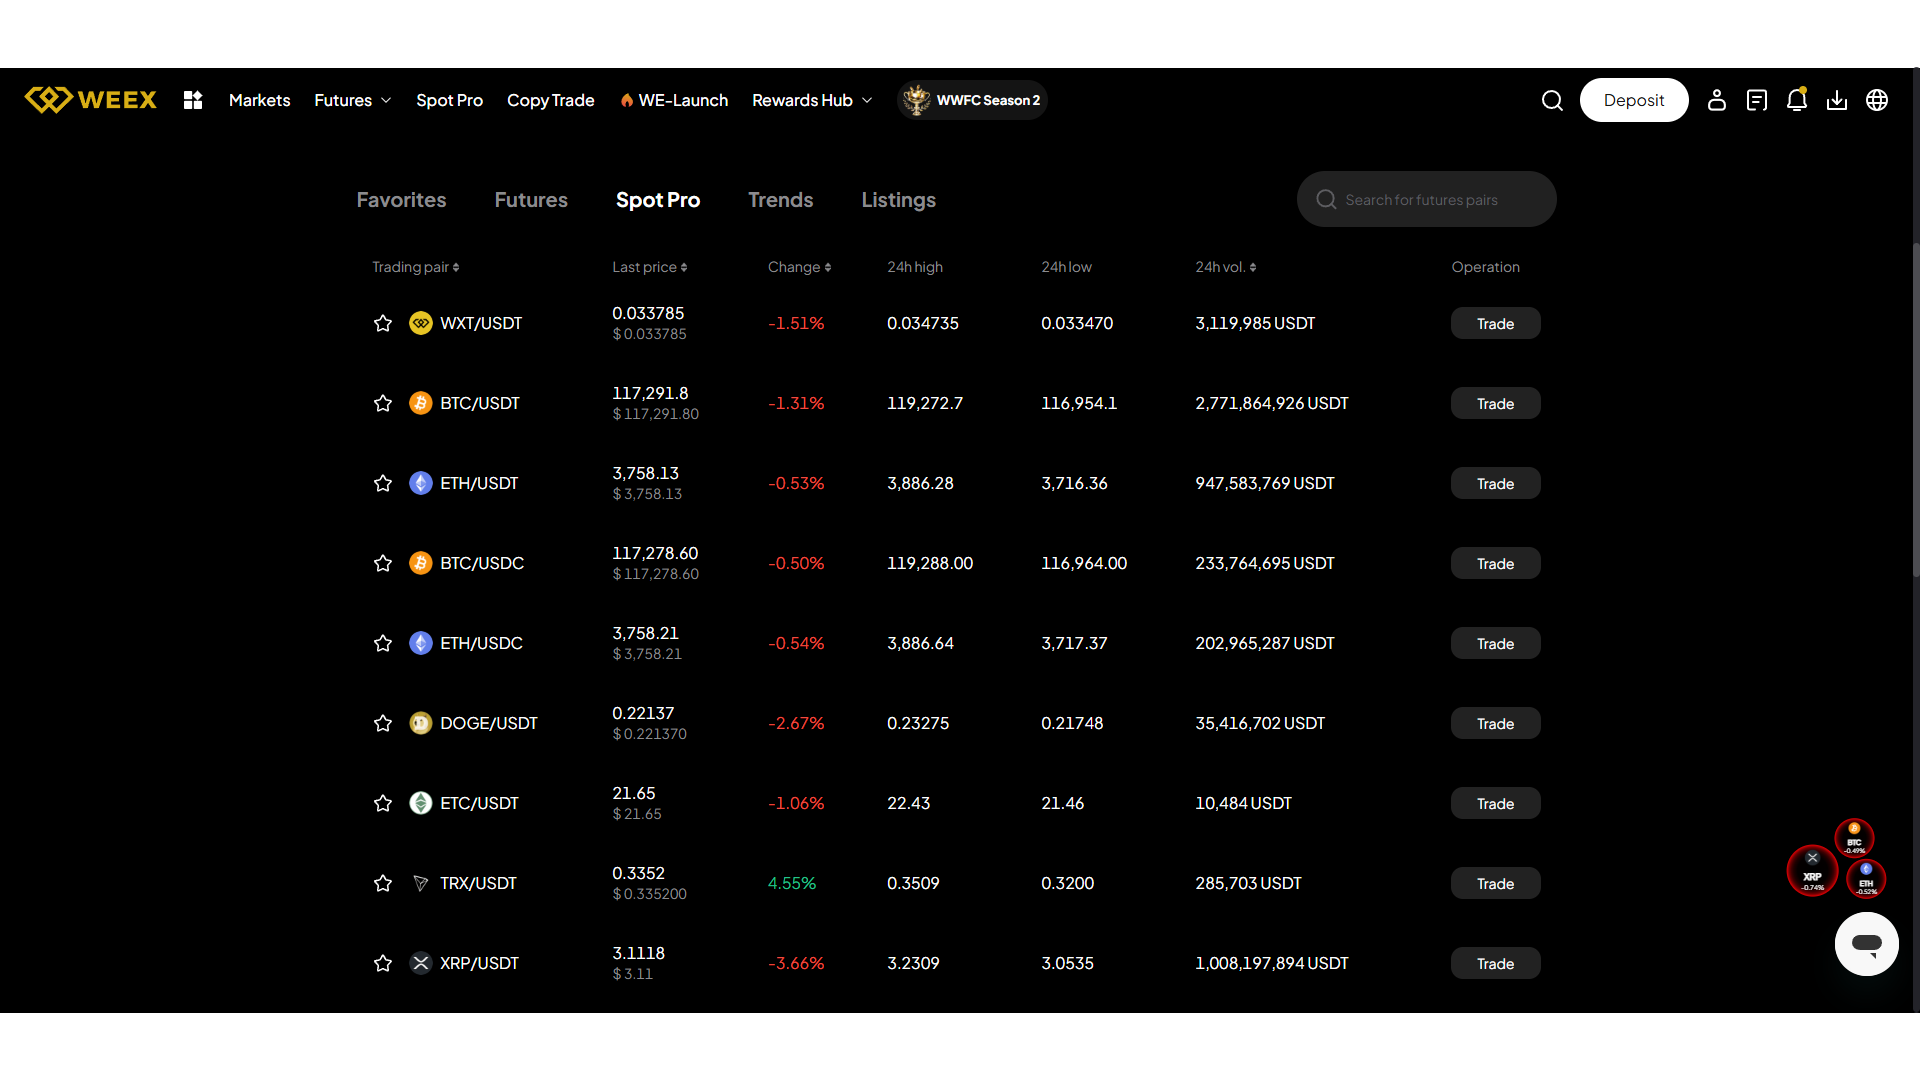Favorite the TRX/USDT pair star

point(383,883)
